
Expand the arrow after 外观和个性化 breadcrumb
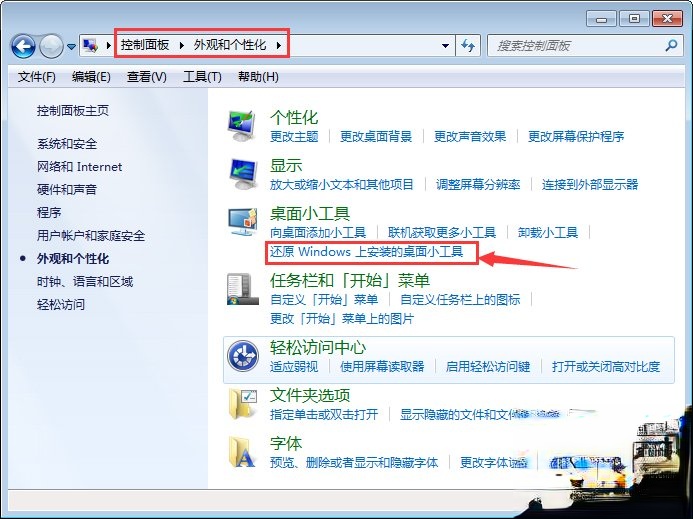[278, 45]
